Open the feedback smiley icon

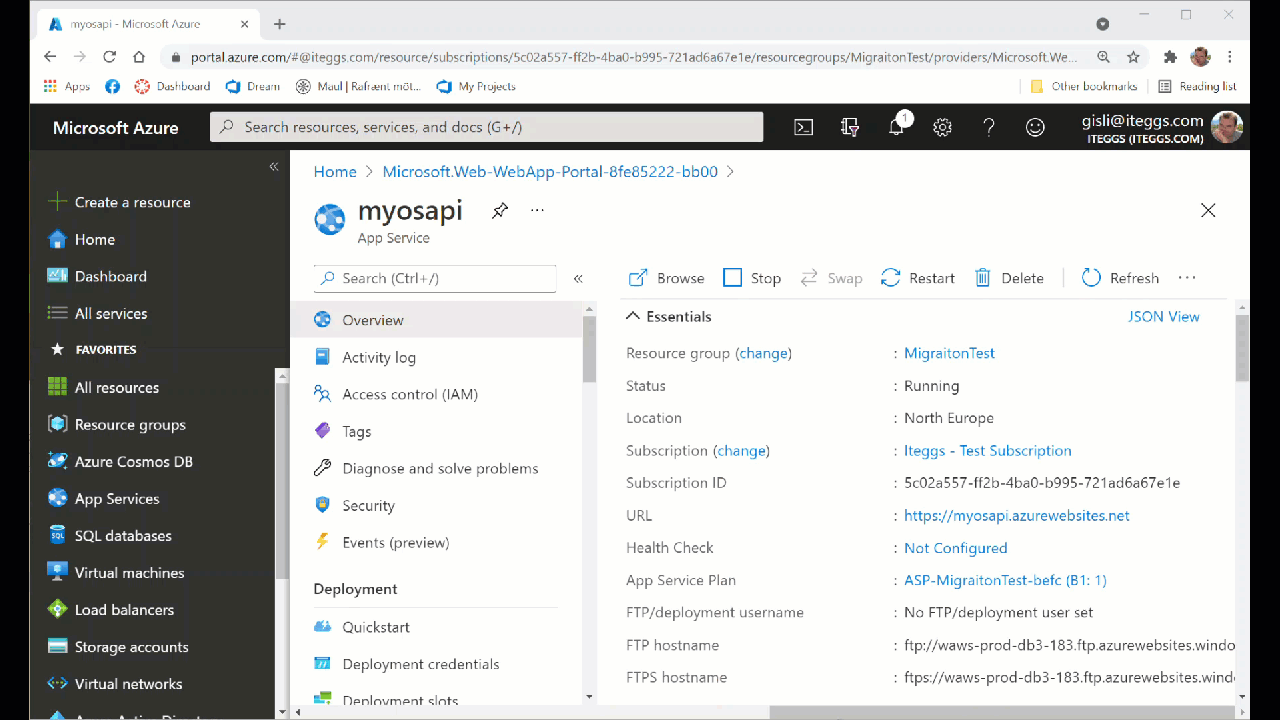pos(1036,127)
